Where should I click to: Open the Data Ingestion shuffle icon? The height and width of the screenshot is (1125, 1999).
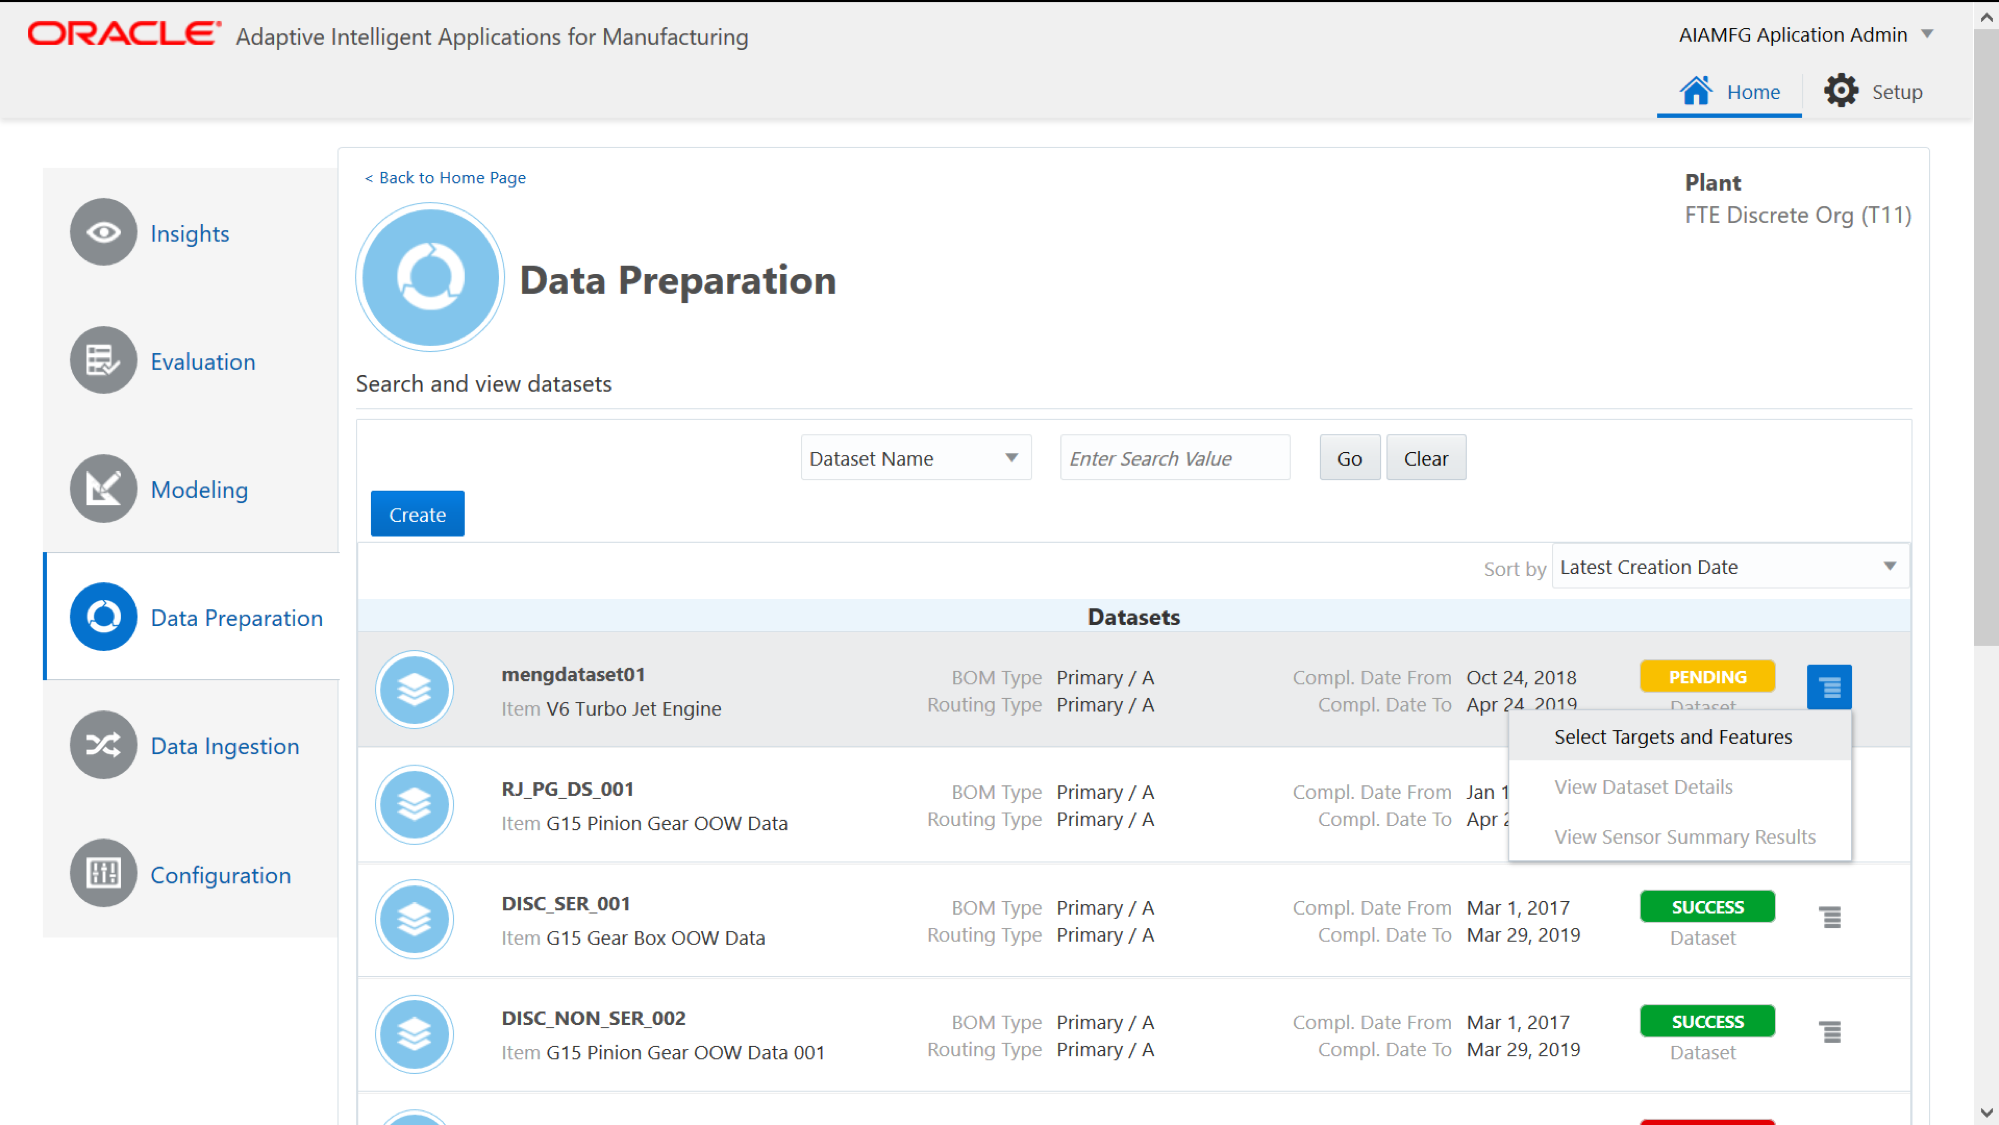point(103,745)
